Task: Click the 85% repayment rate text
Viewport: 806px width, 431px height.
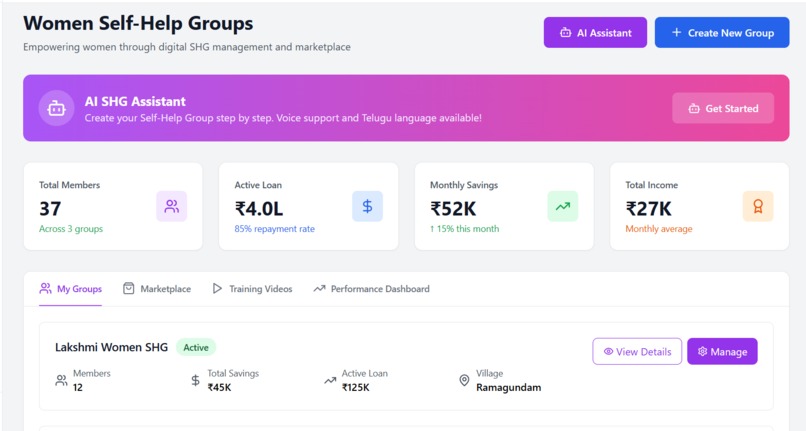Action: click(274, 229)
